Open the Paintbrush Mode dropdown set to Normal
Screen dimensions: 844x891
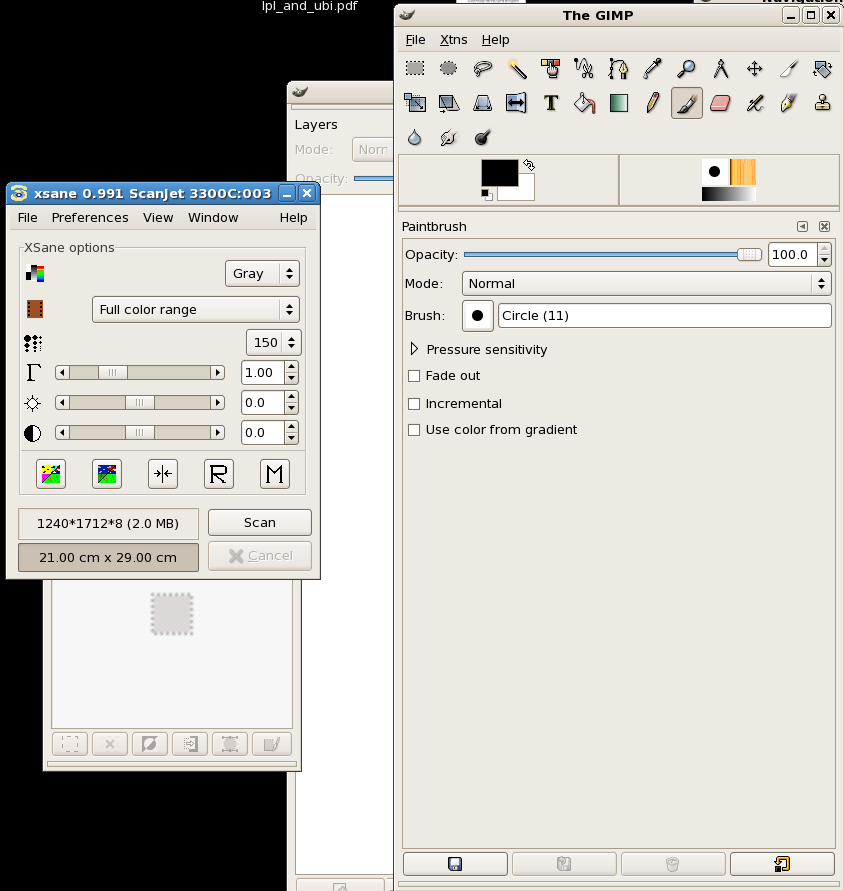point(647,284)
